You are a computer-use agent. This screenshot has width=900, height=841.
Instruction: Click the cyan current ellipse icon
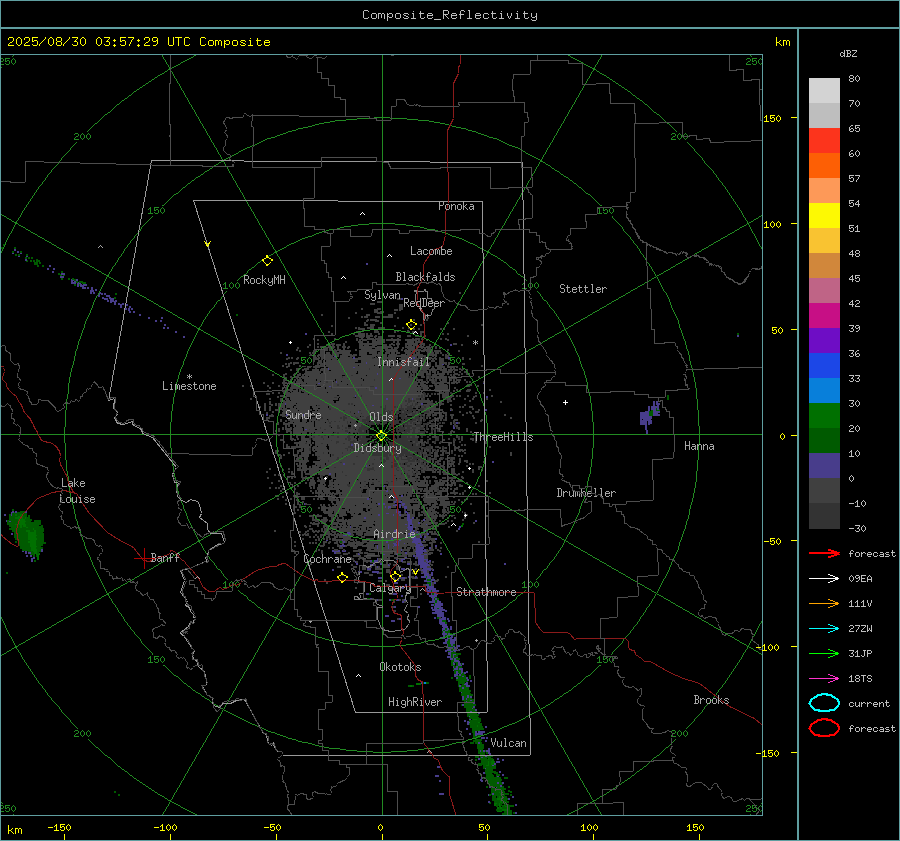coord(824,703)
